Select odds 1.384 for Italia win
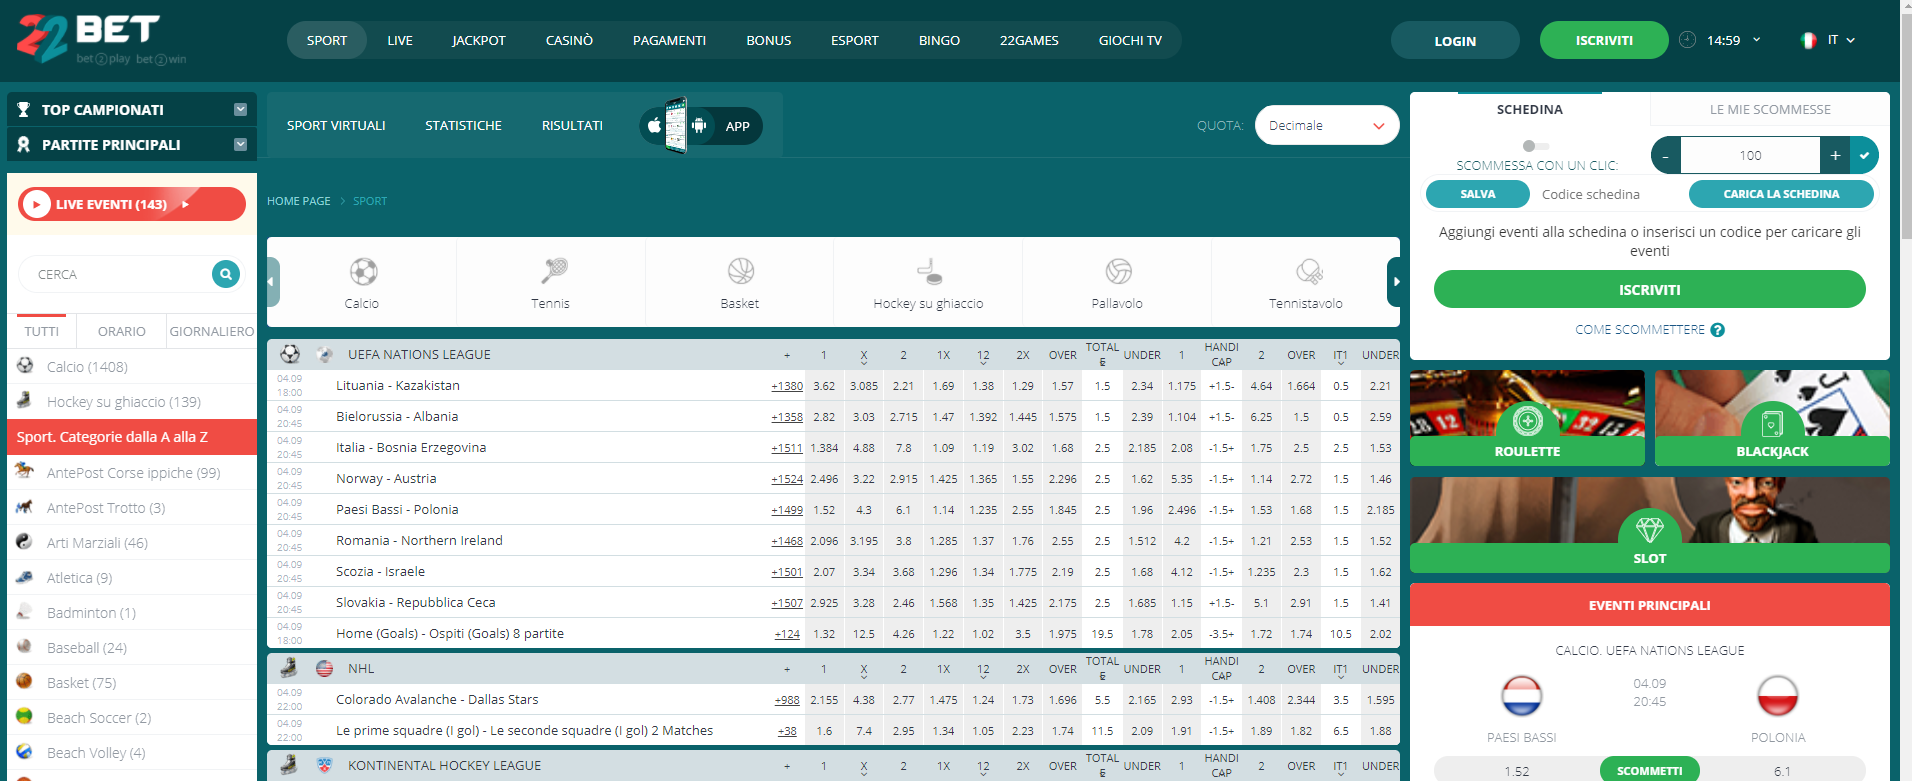 [824, 448]
